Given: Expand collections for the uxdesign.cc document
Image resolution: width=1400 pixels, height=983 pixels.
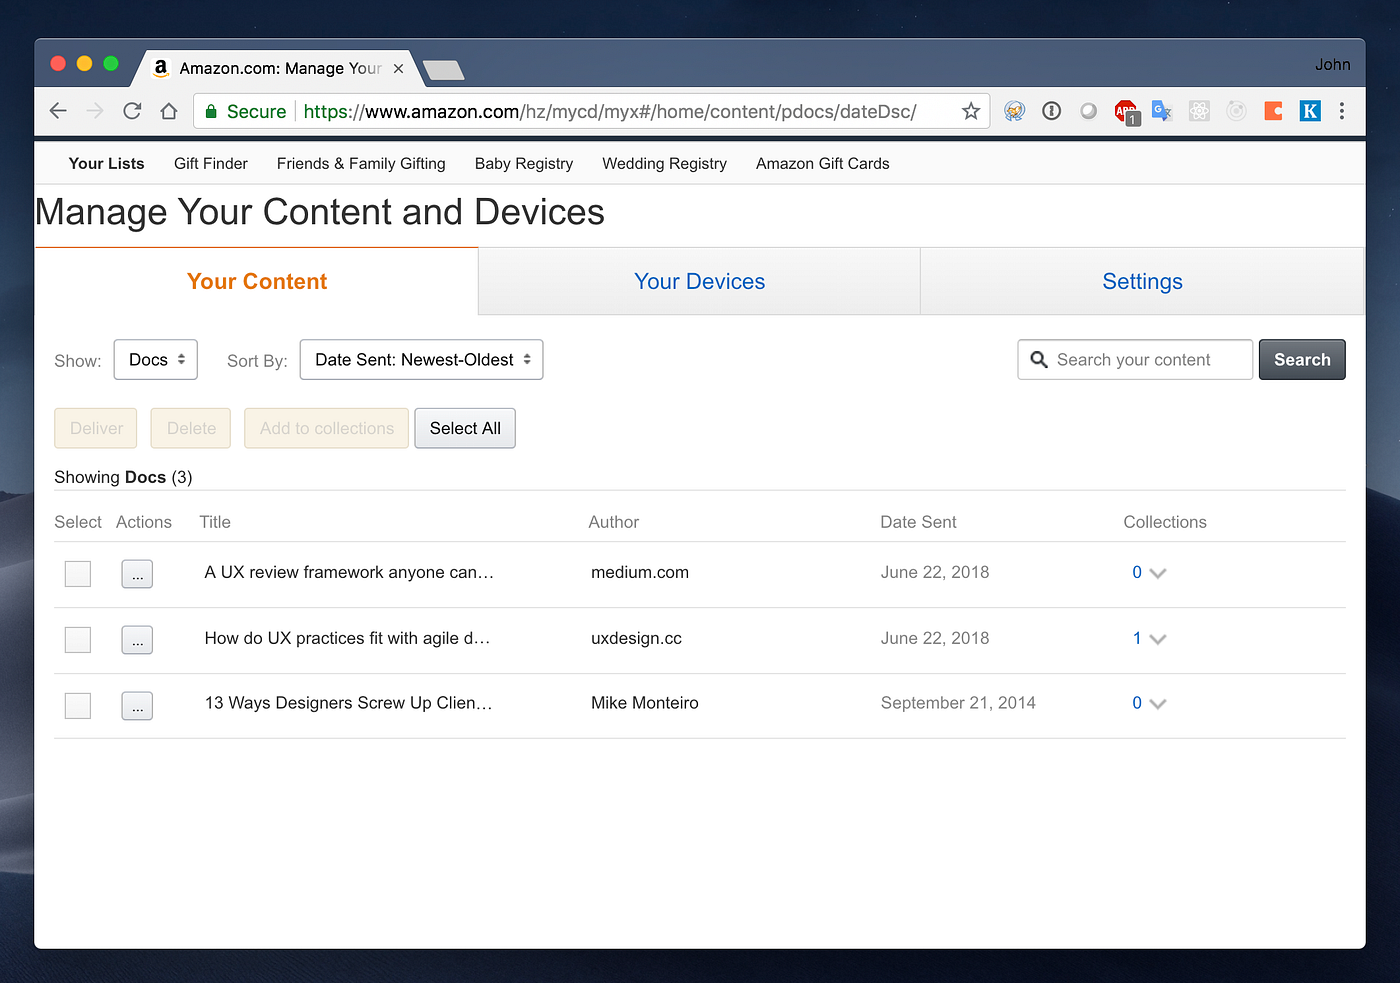Looking at the screenshot, I should coord(1158,638).
